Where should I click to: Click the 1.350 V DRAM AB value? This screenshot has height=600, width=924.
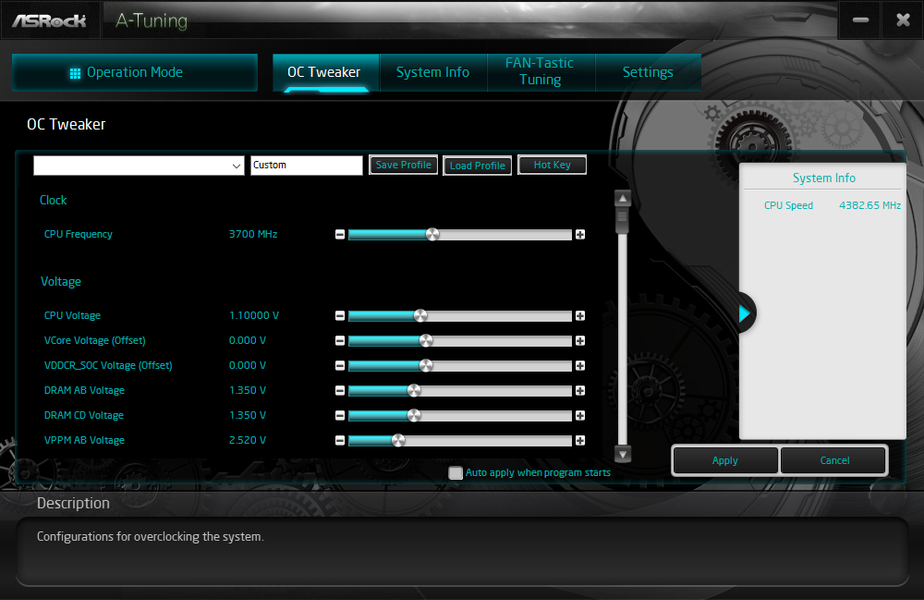[x=248, y=391]
